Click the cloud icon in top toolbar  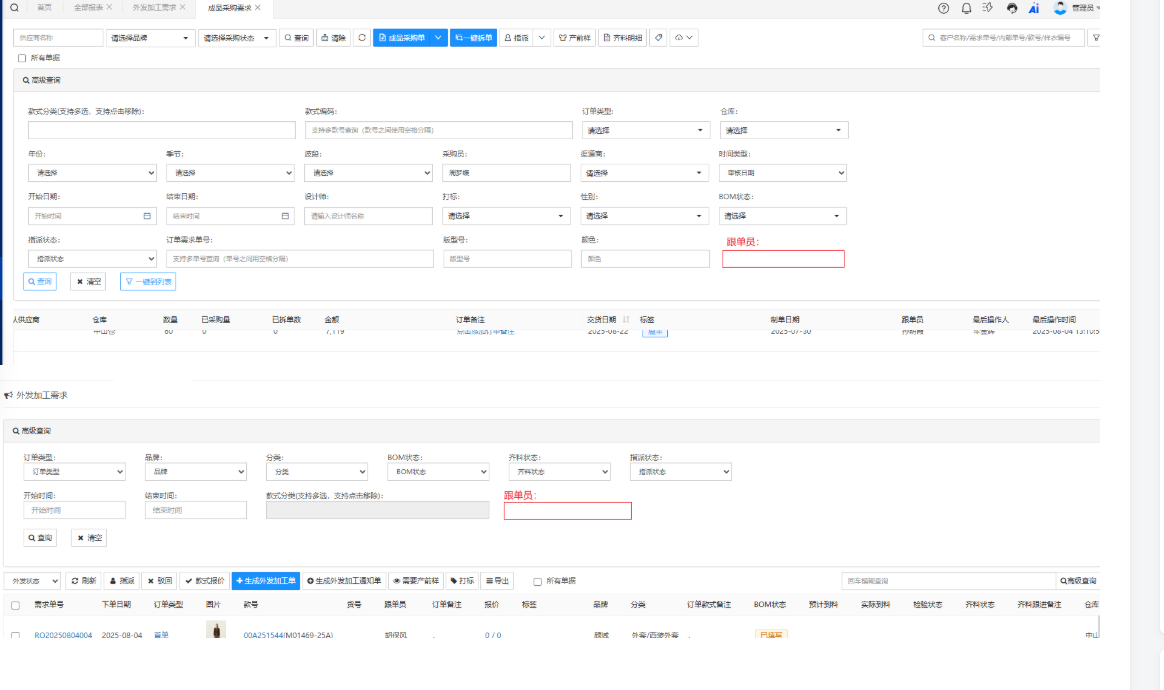(x=684, y=38)
